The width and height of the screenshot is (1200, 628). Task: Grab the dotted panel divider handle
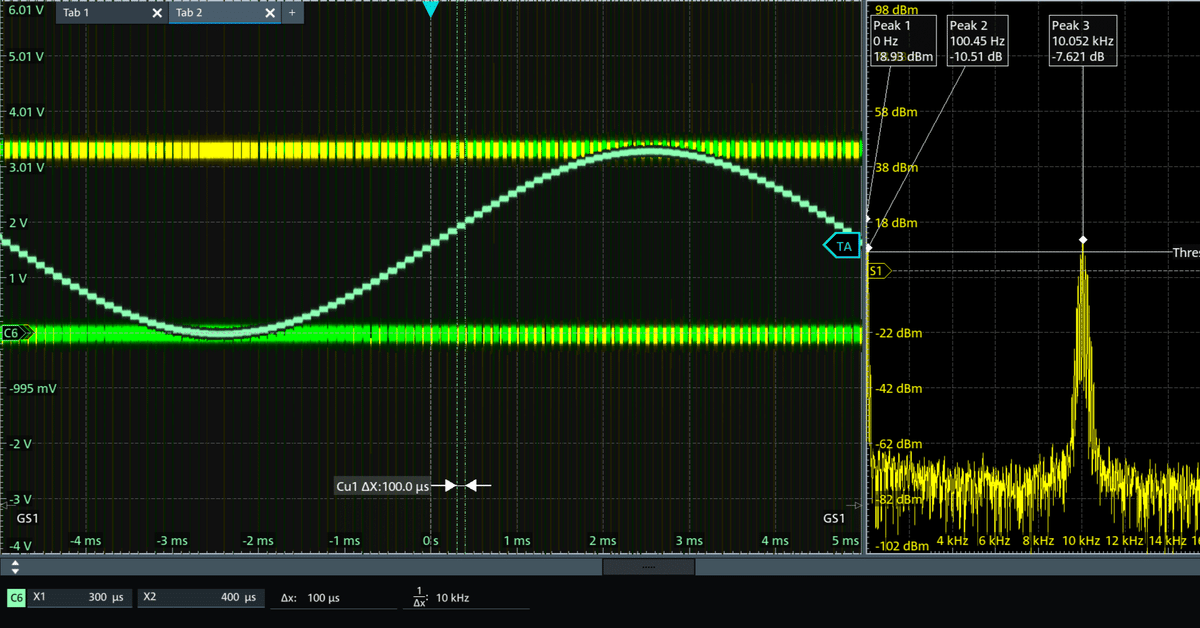click(648, 567)
